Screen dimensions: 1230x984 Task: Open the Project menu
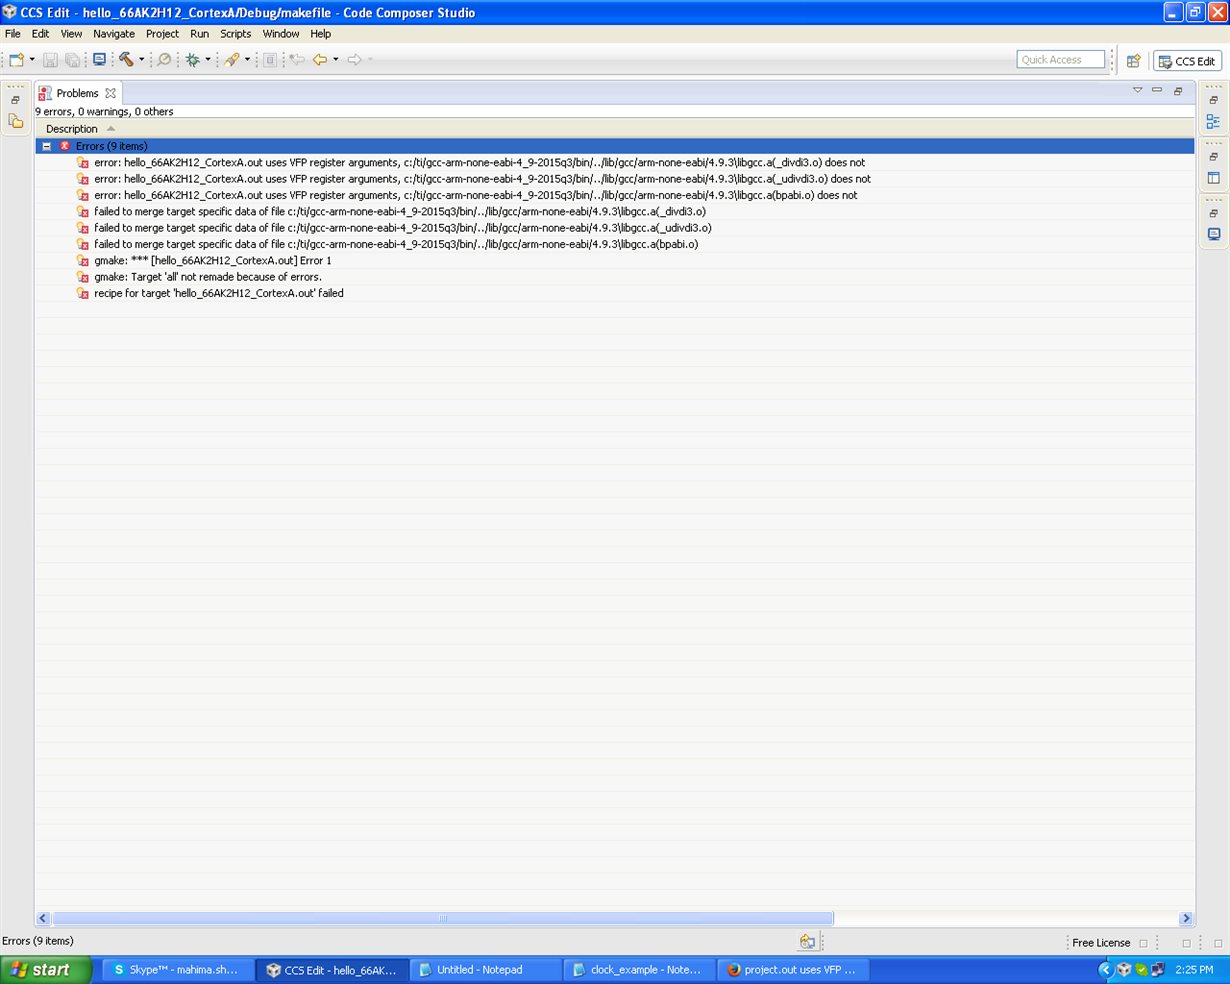pos(162,34)
